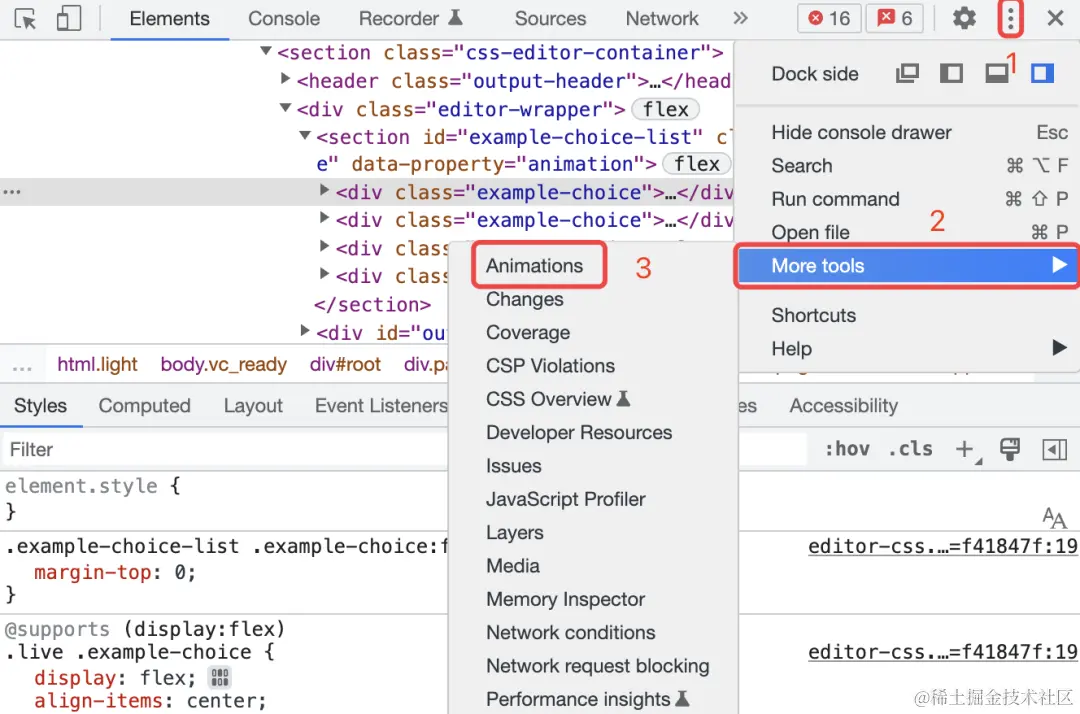Screen dimensions: 1080x714
Task: Expand the highlighted example-choice div
Action: click(x=324, y=190)
